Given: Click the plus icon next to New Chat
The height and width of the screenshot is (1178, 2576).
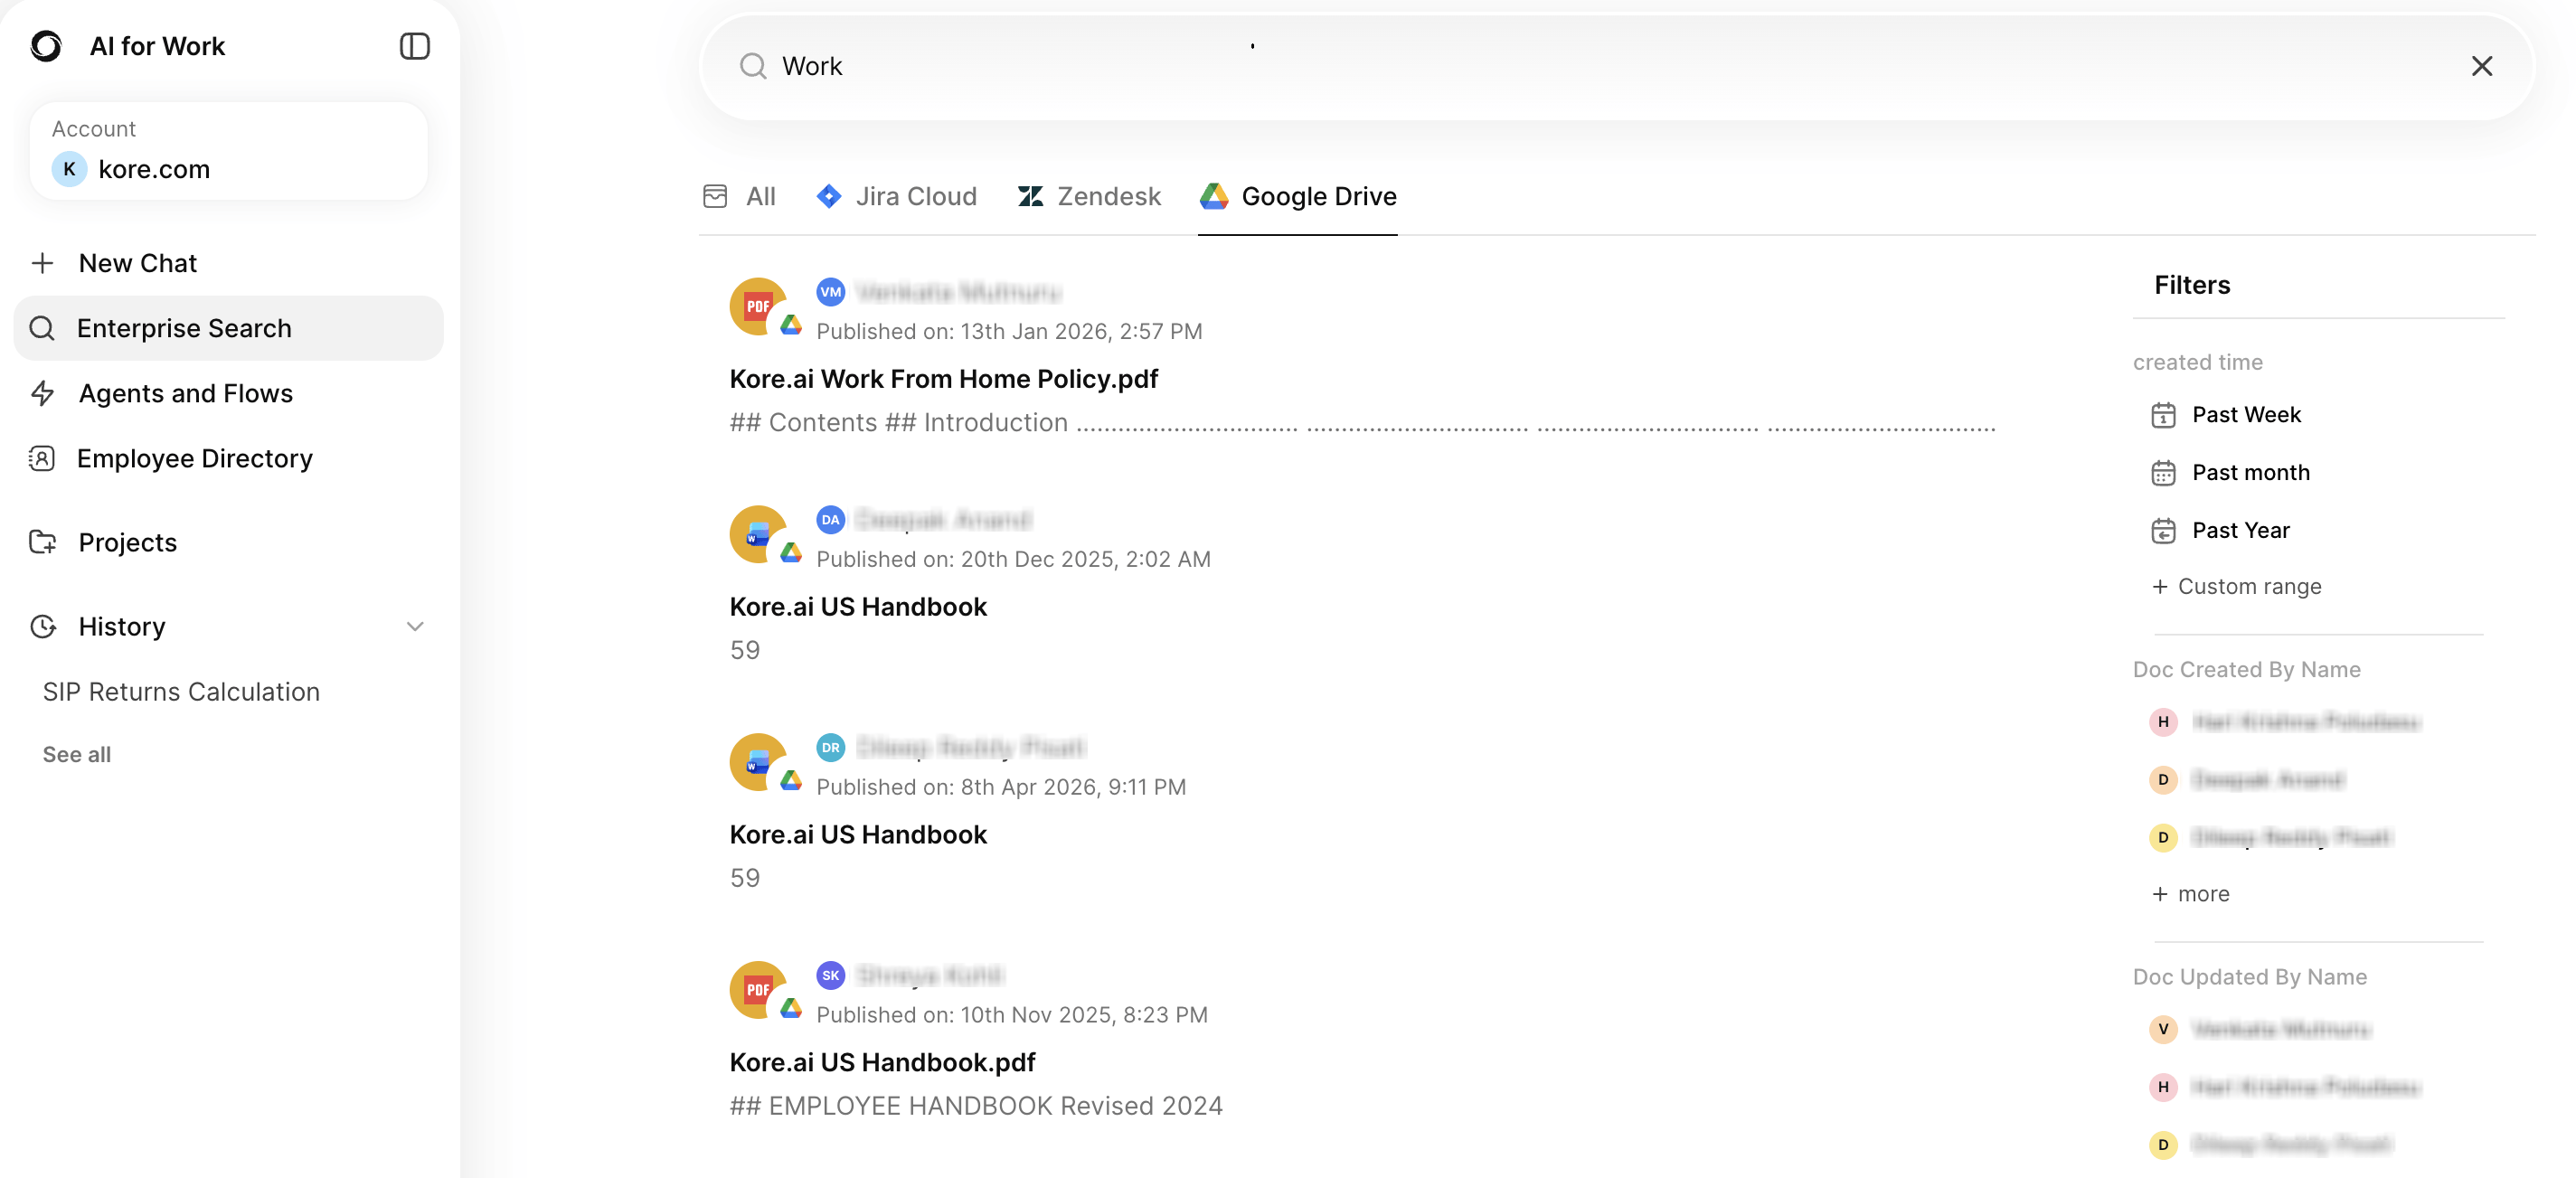Looking at the screenshot, I should 42,263.
